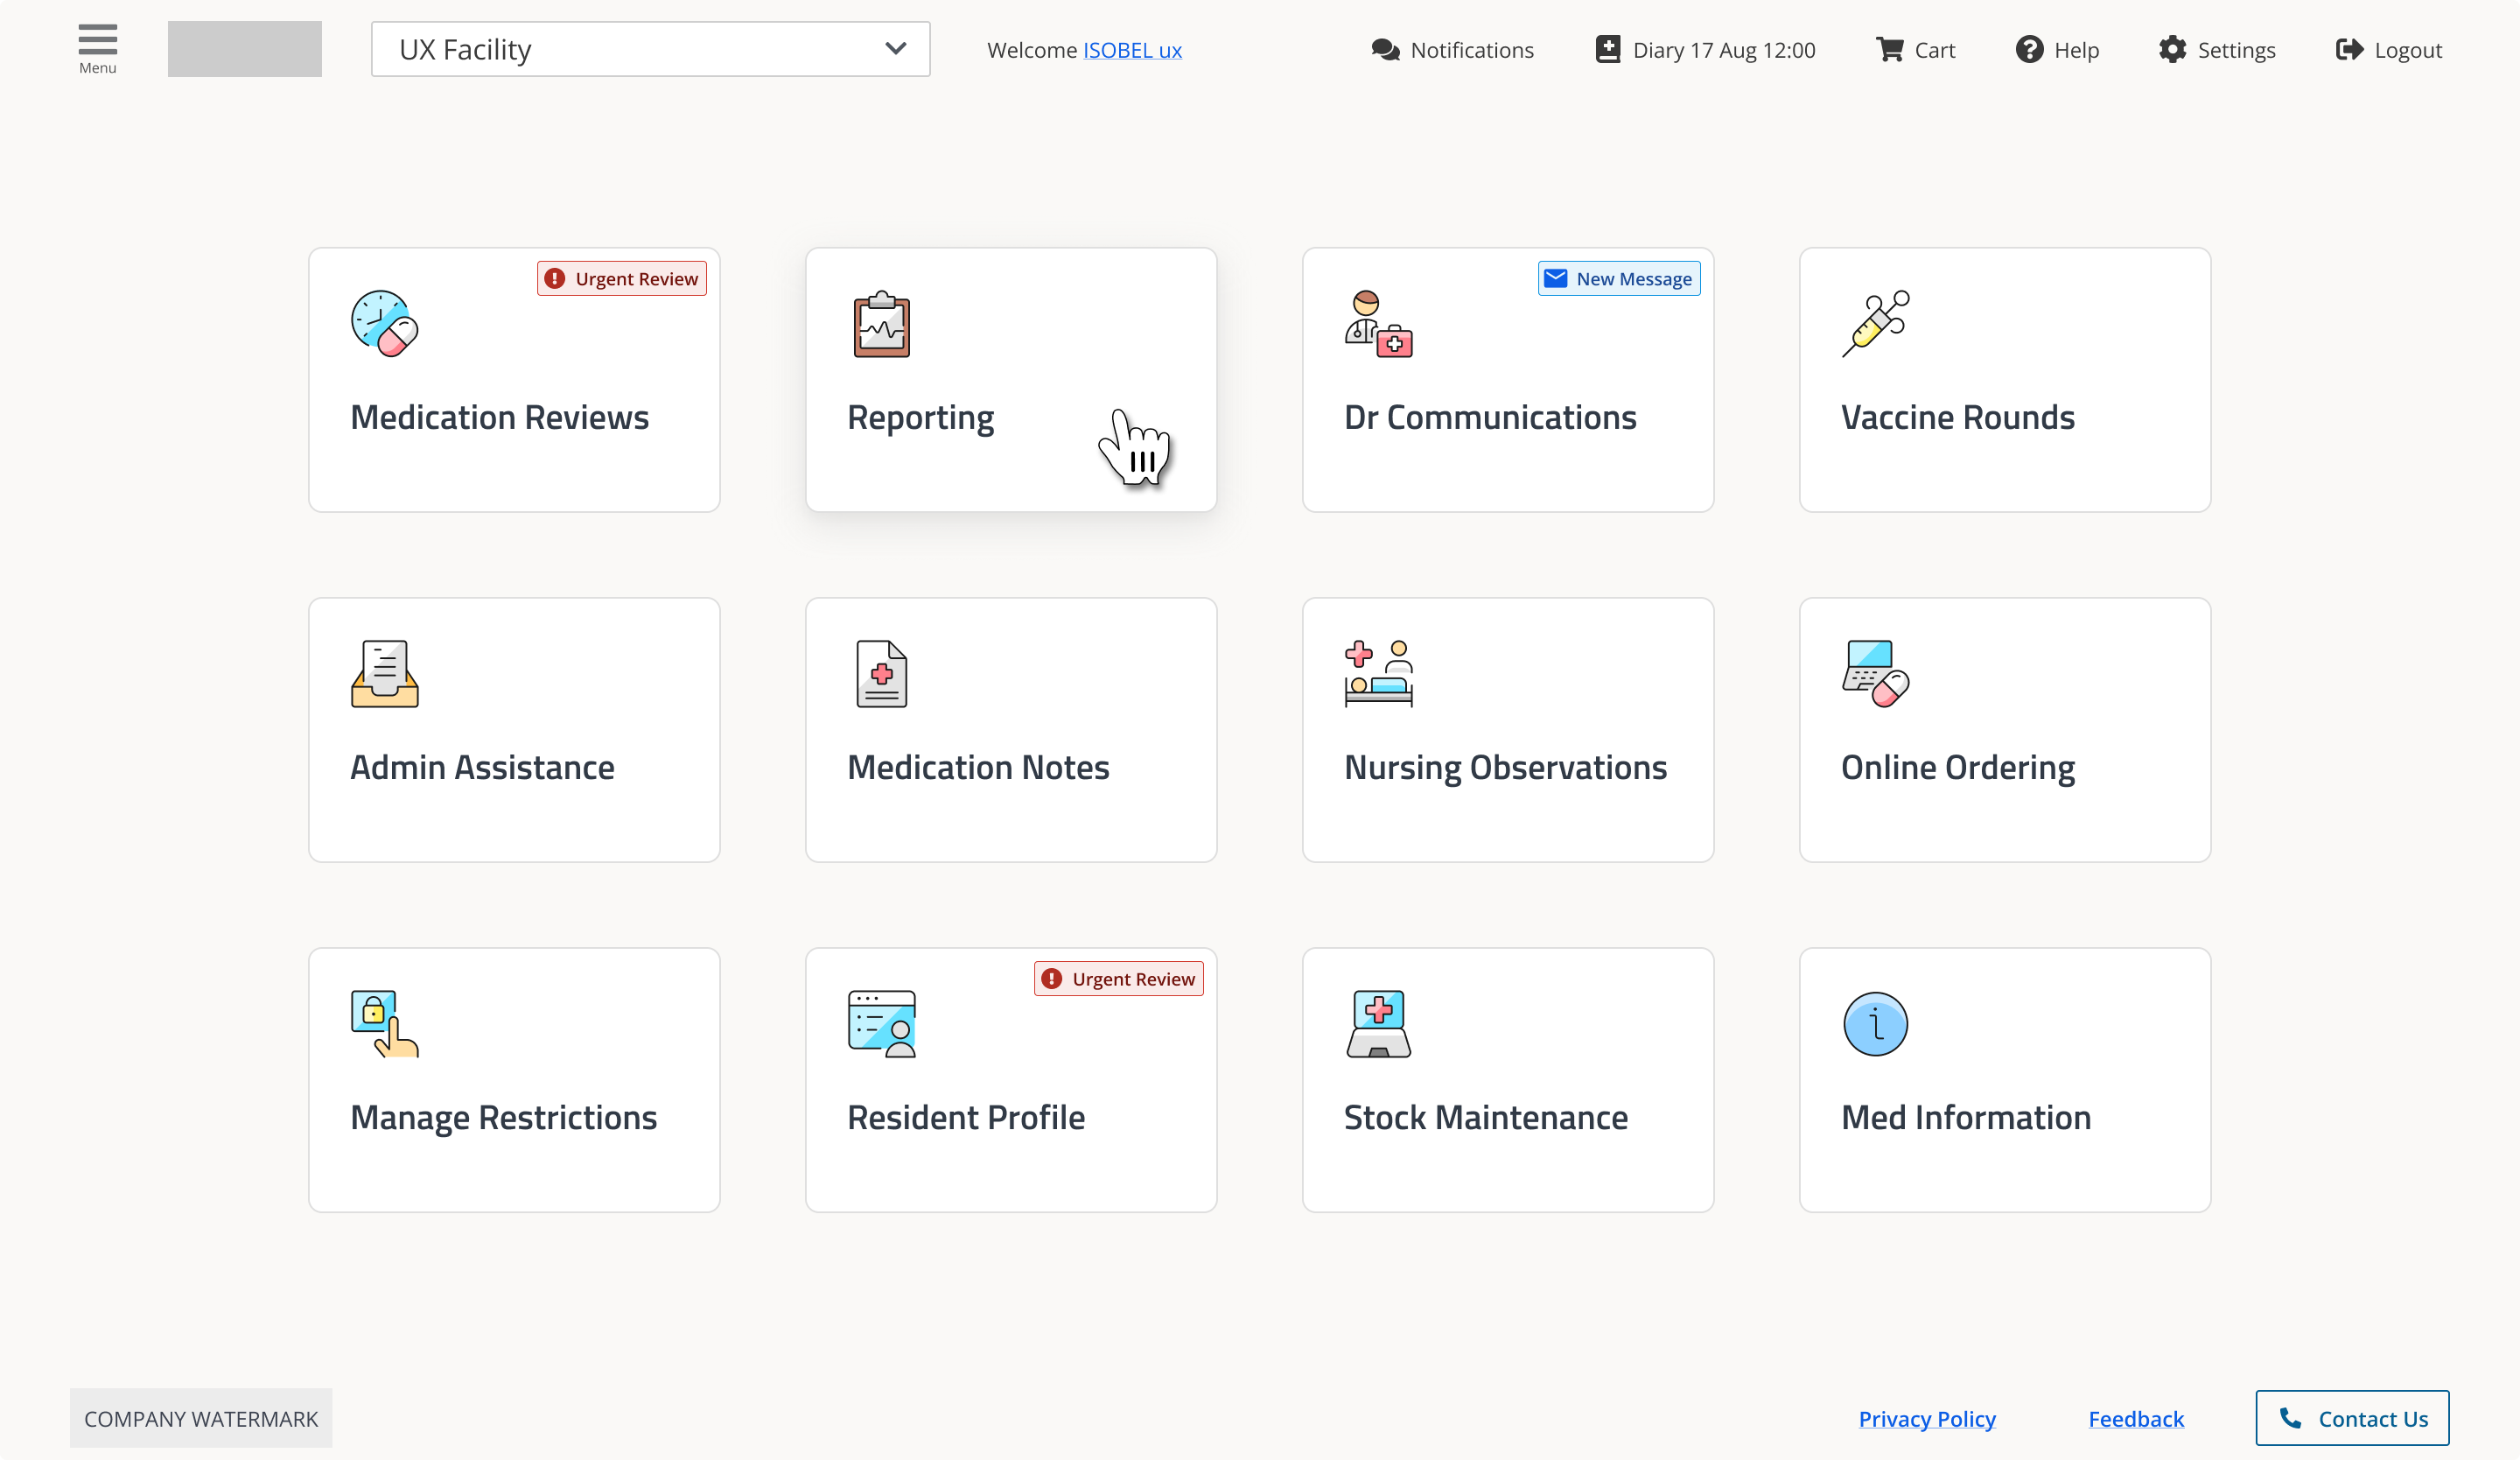
Task: Click the Medication Reviews clock-pill icon
Action: pos(384,324)
